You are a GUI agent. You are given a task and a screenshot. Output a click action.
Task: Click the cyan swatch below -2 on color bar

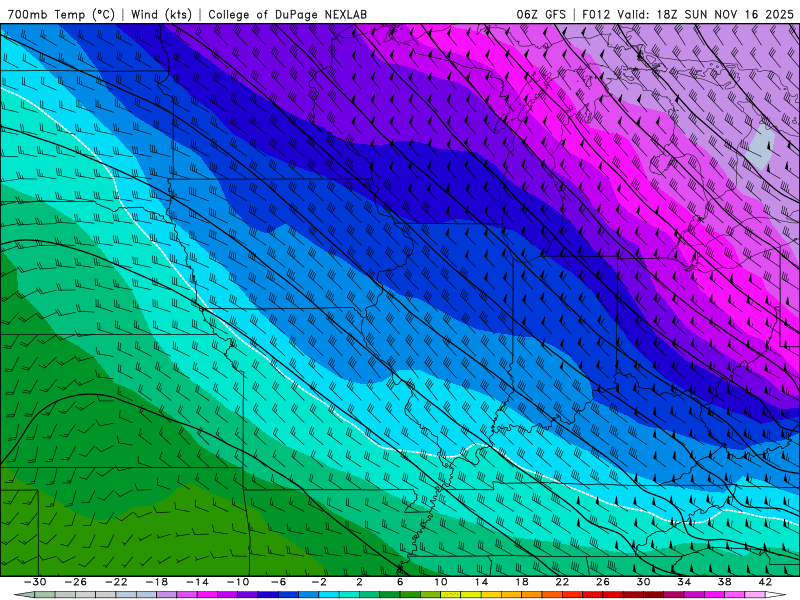point(329,595)
